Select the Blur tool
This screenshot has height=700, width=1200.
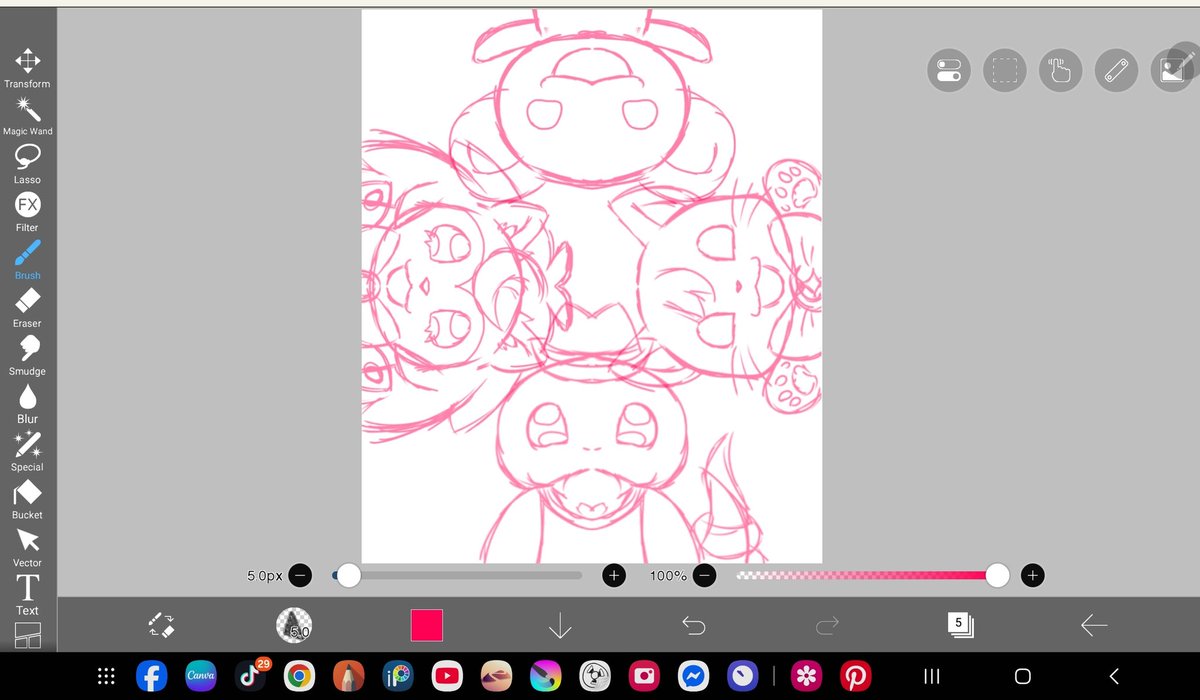coord(27,404)
